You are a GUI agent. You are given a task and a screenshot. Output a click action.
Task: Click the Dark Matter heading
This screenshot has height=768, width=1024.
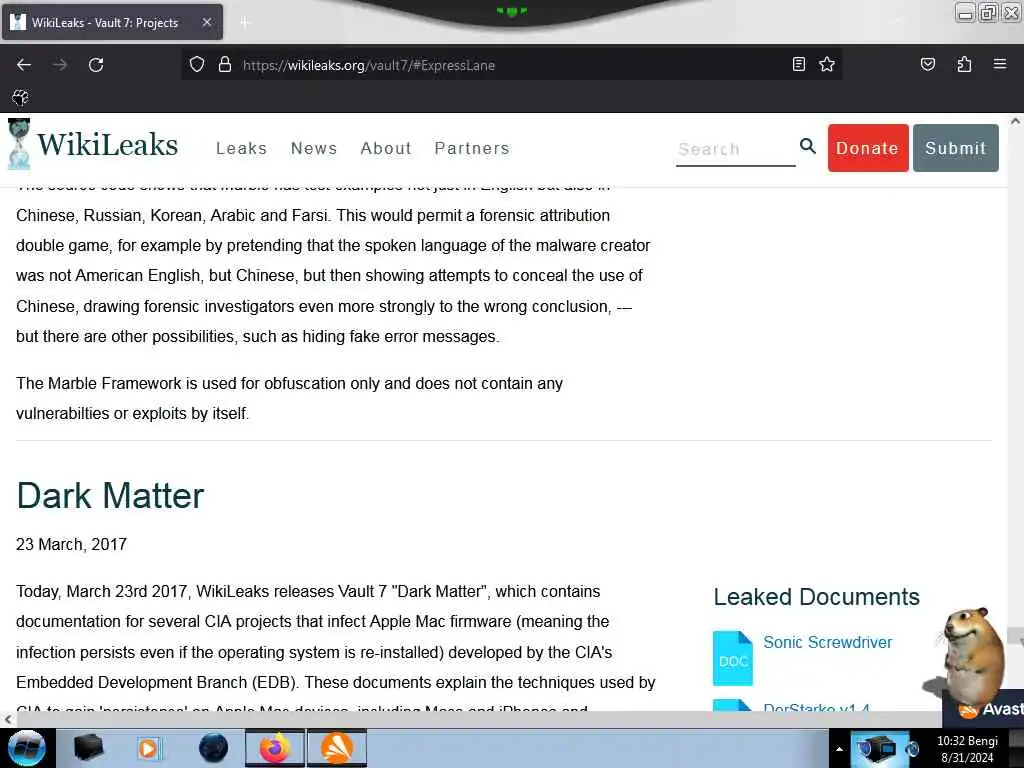tap(110, 496)
